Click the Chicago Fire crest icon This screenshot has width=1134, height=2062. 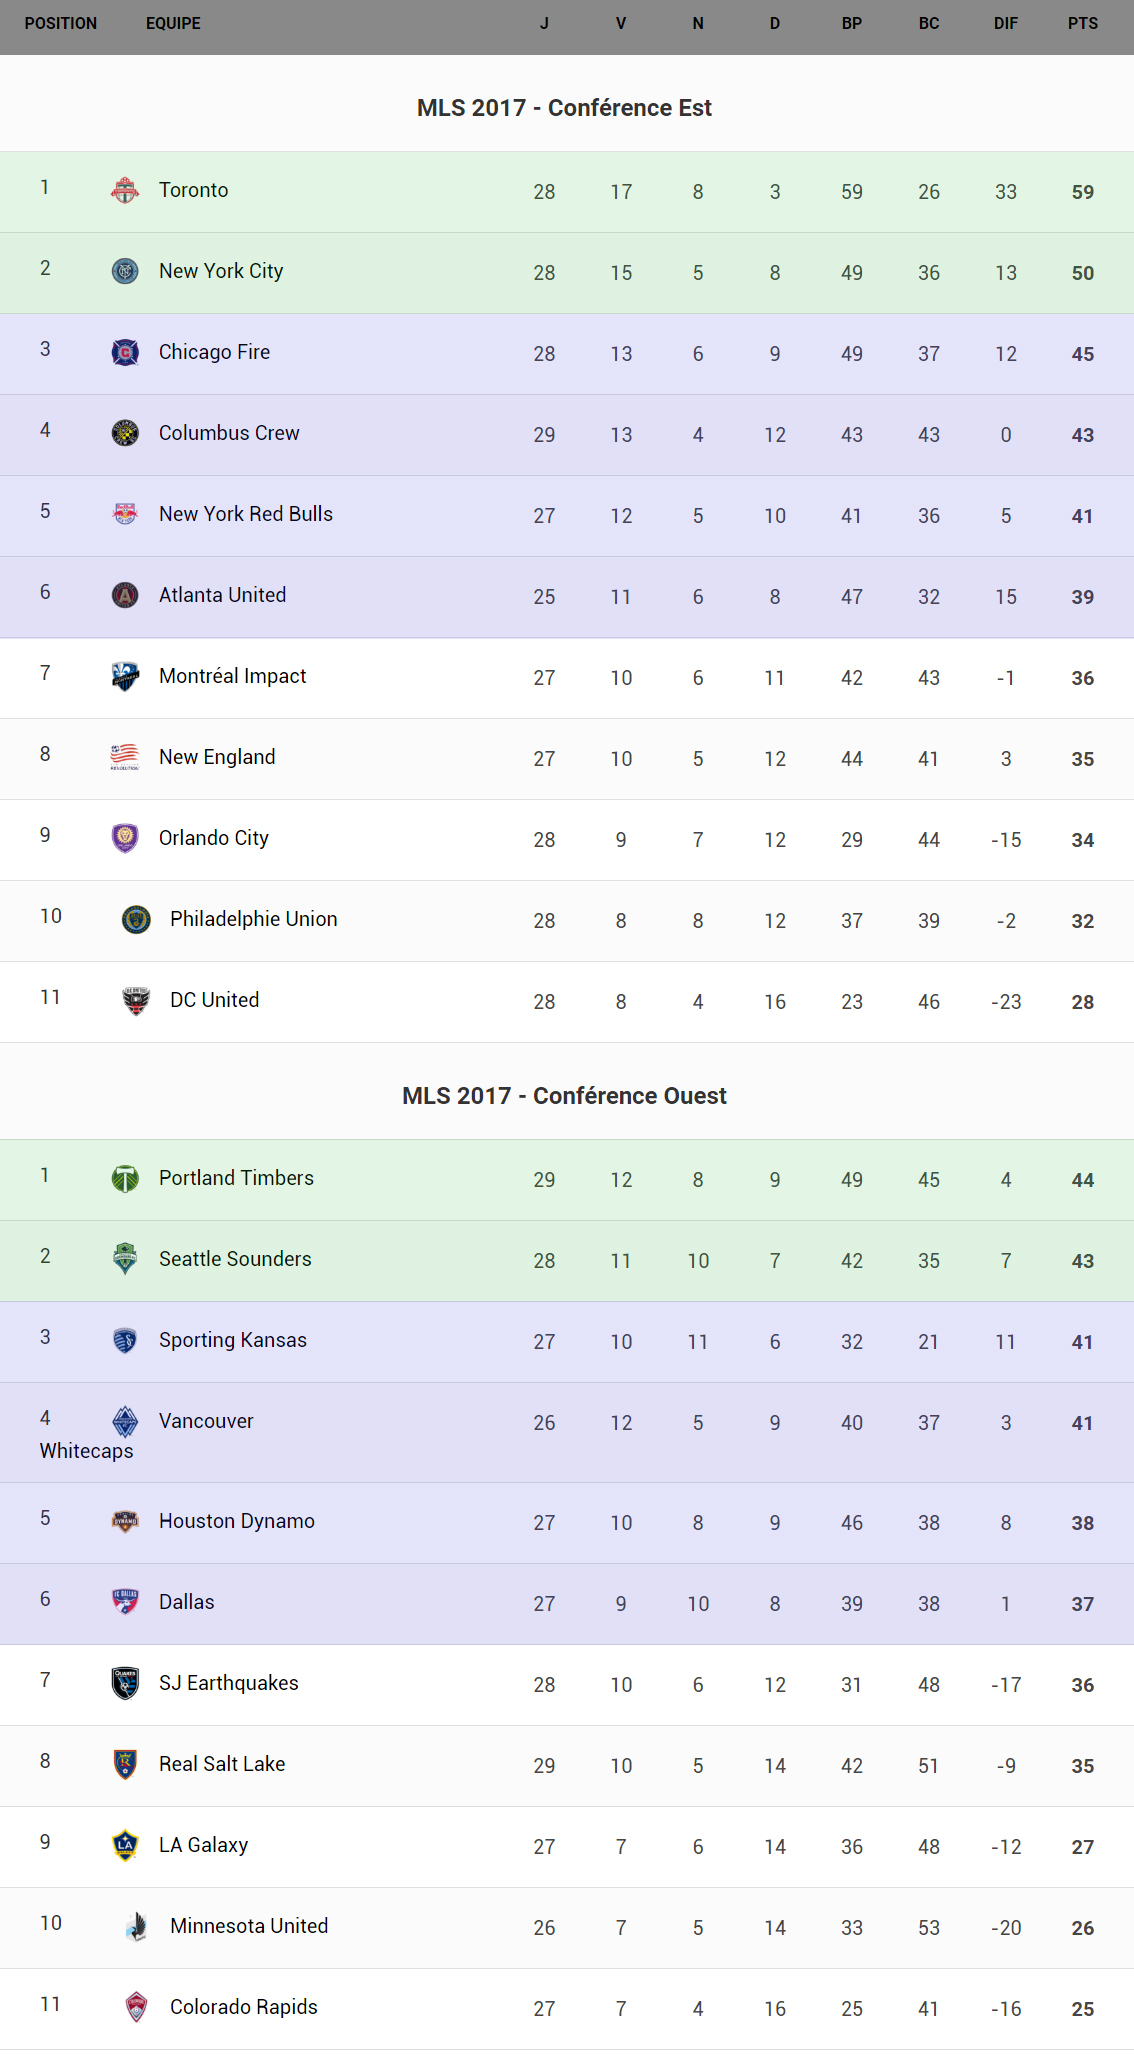point(125,352)
